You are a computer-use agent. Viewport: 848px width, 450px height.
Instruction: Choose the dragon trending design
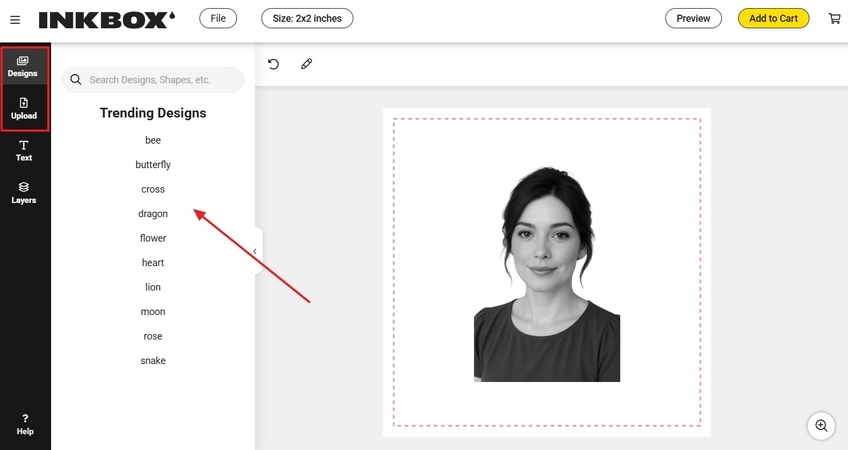153,214
